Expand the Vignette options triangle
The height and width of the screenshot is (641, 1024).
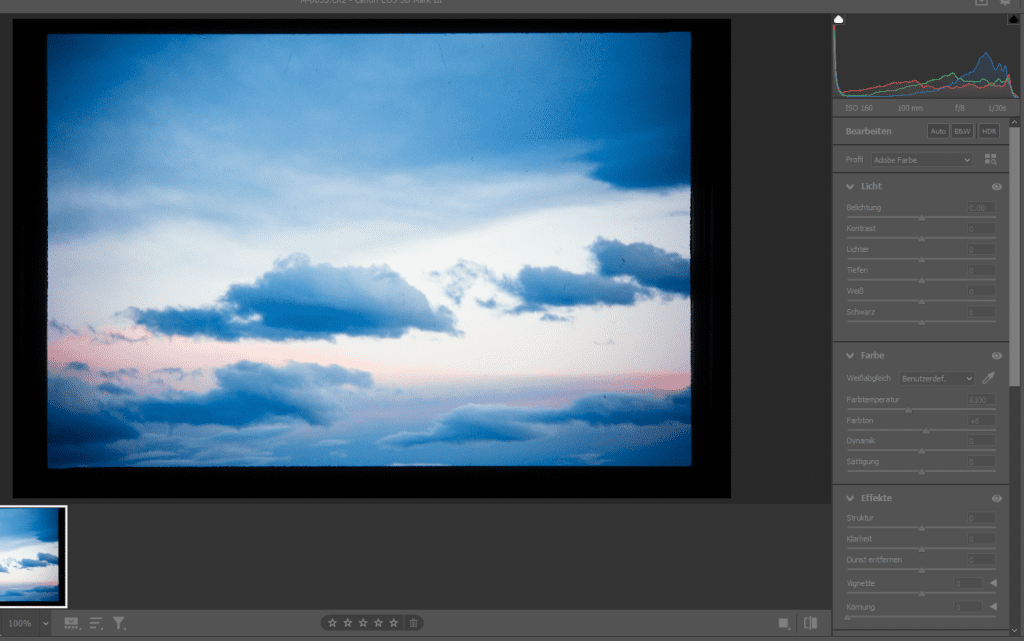(x=993, y=583)
